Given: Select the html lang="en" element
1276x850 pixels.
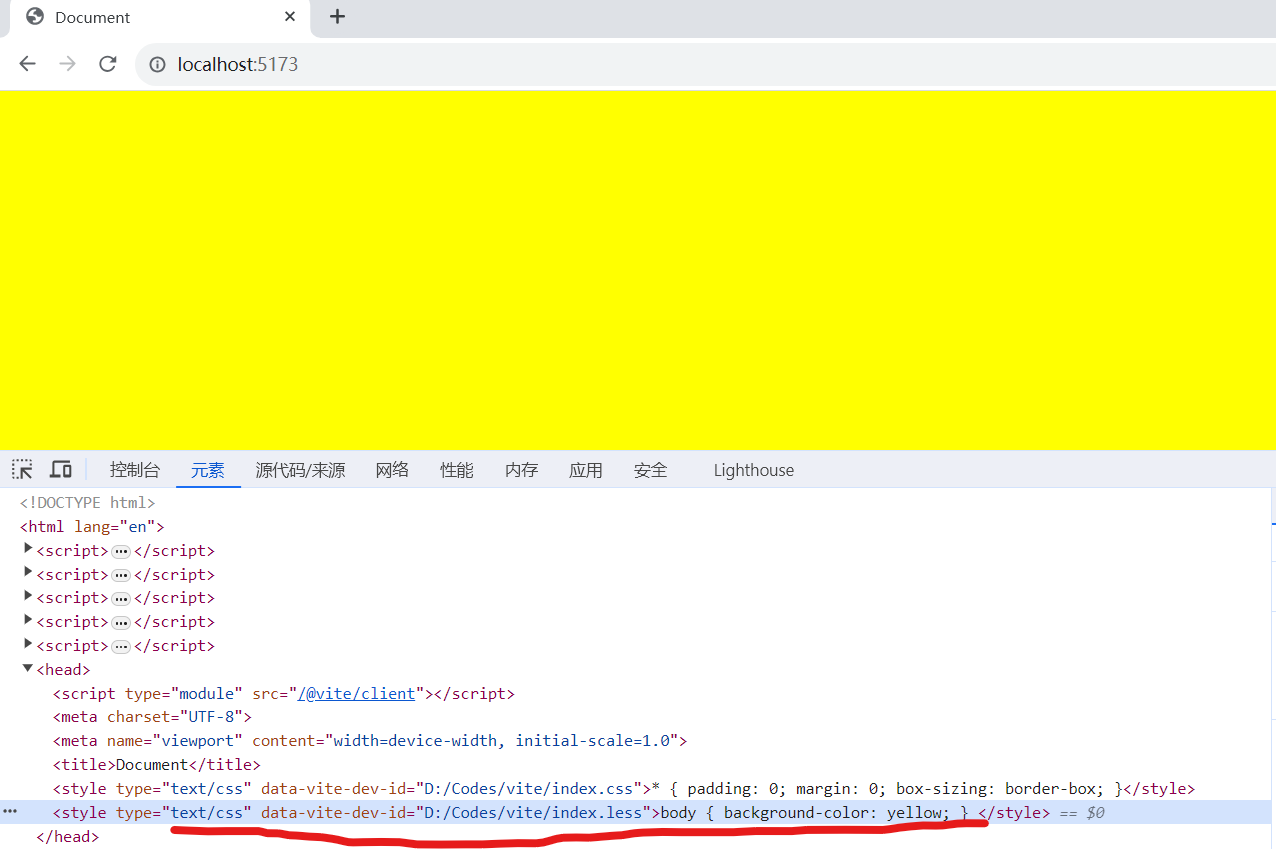Looking at the screenshot, I should pyautogui.click(x=91, y=526).
